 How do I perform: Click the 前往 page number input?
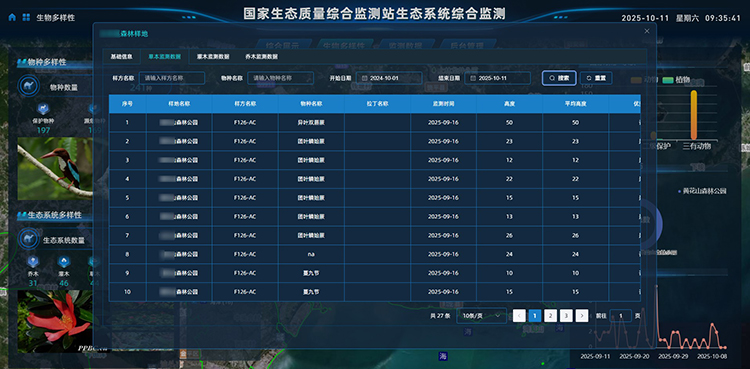621,315
